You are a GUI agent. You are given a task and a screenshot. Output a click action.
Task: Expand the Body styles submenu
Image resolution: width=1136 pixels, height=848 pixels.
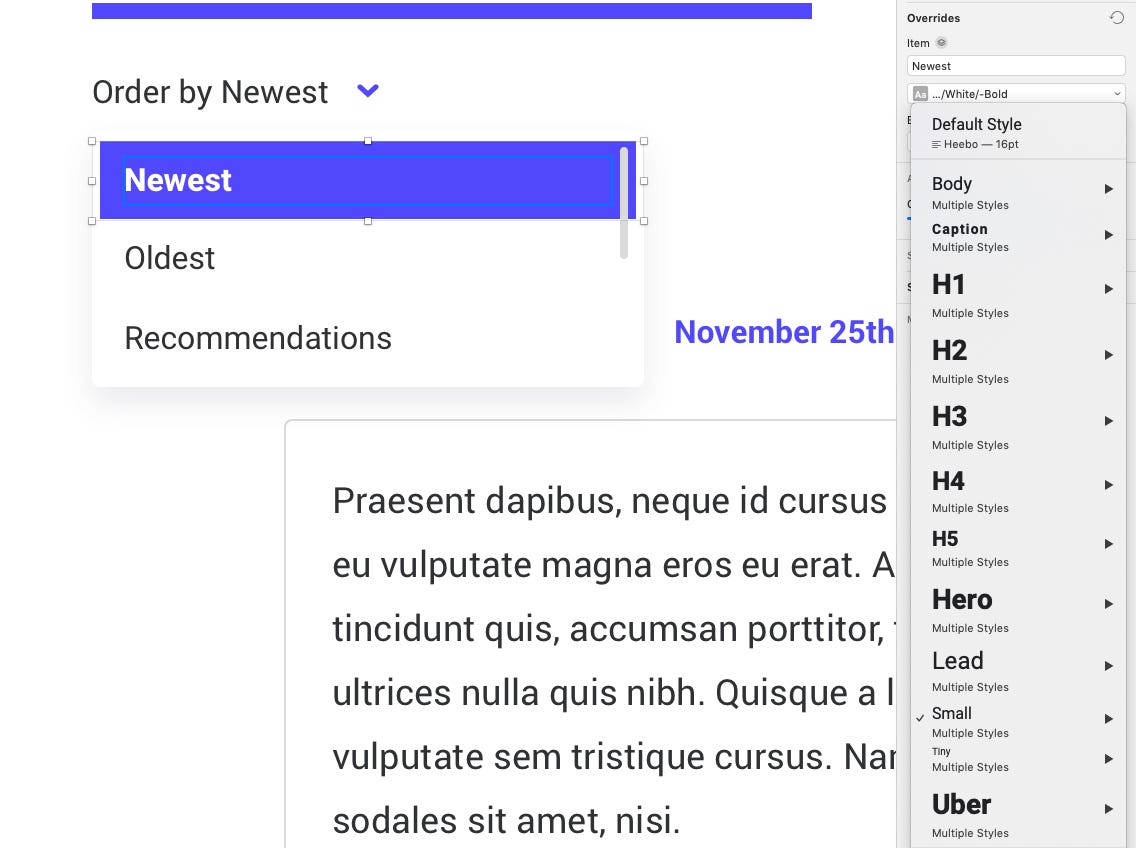pyautogui.click(x=1018, y=193)
